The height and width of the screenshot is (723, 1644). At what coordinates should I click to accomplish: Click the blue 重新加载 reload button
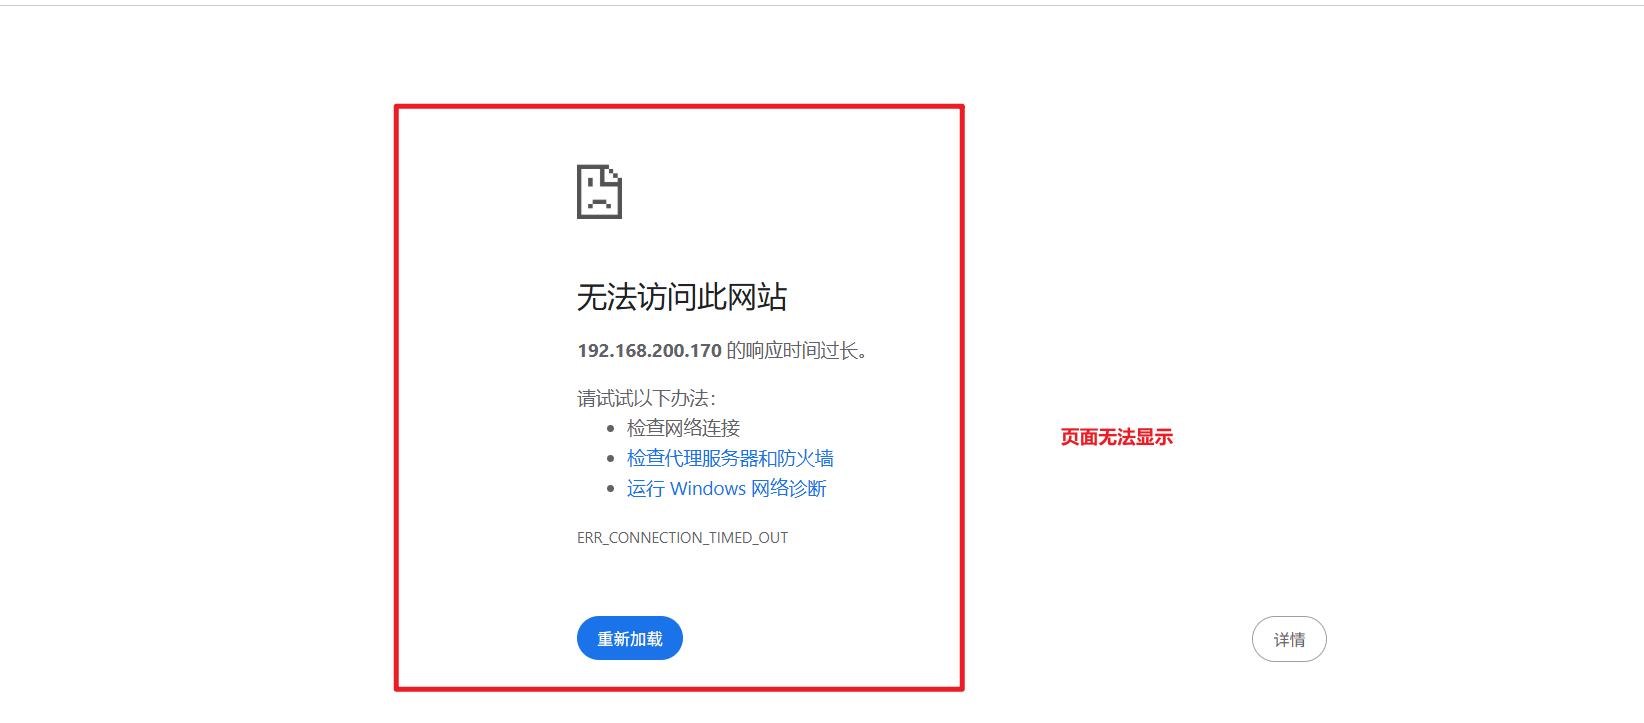629,638
